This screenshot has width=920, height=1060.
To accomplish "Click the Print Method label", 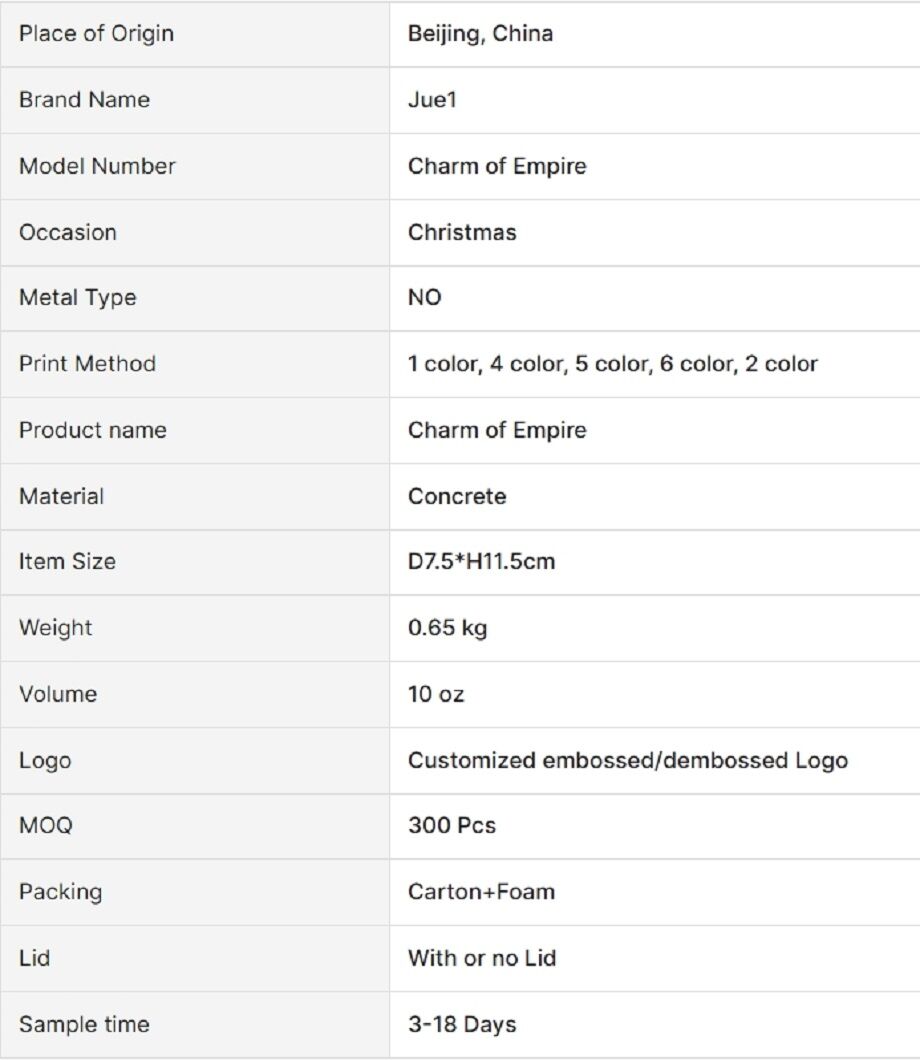I will [x=87, y=364].
